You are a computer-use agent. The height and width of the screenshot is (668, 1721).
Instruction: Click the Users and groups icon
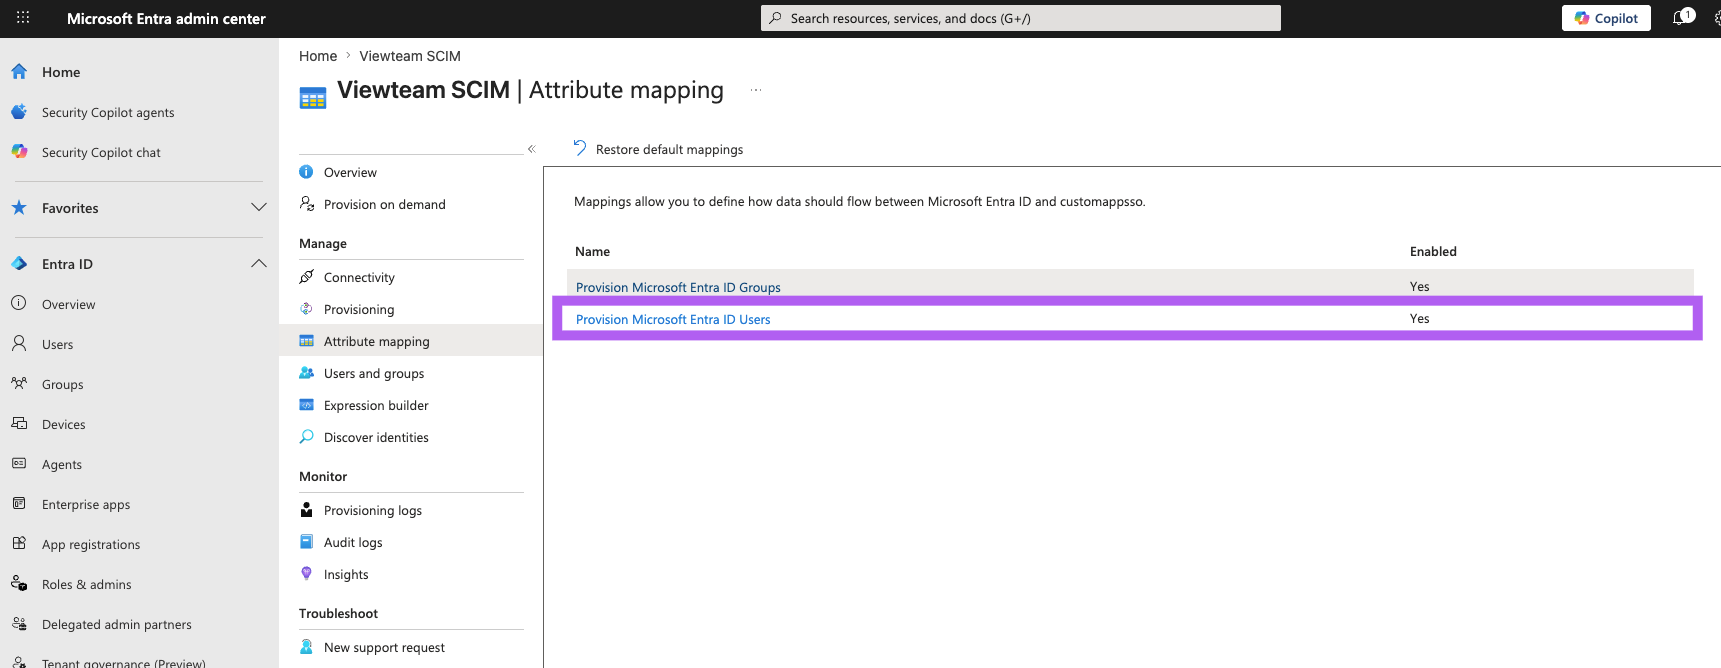click(x=306, y=373)
